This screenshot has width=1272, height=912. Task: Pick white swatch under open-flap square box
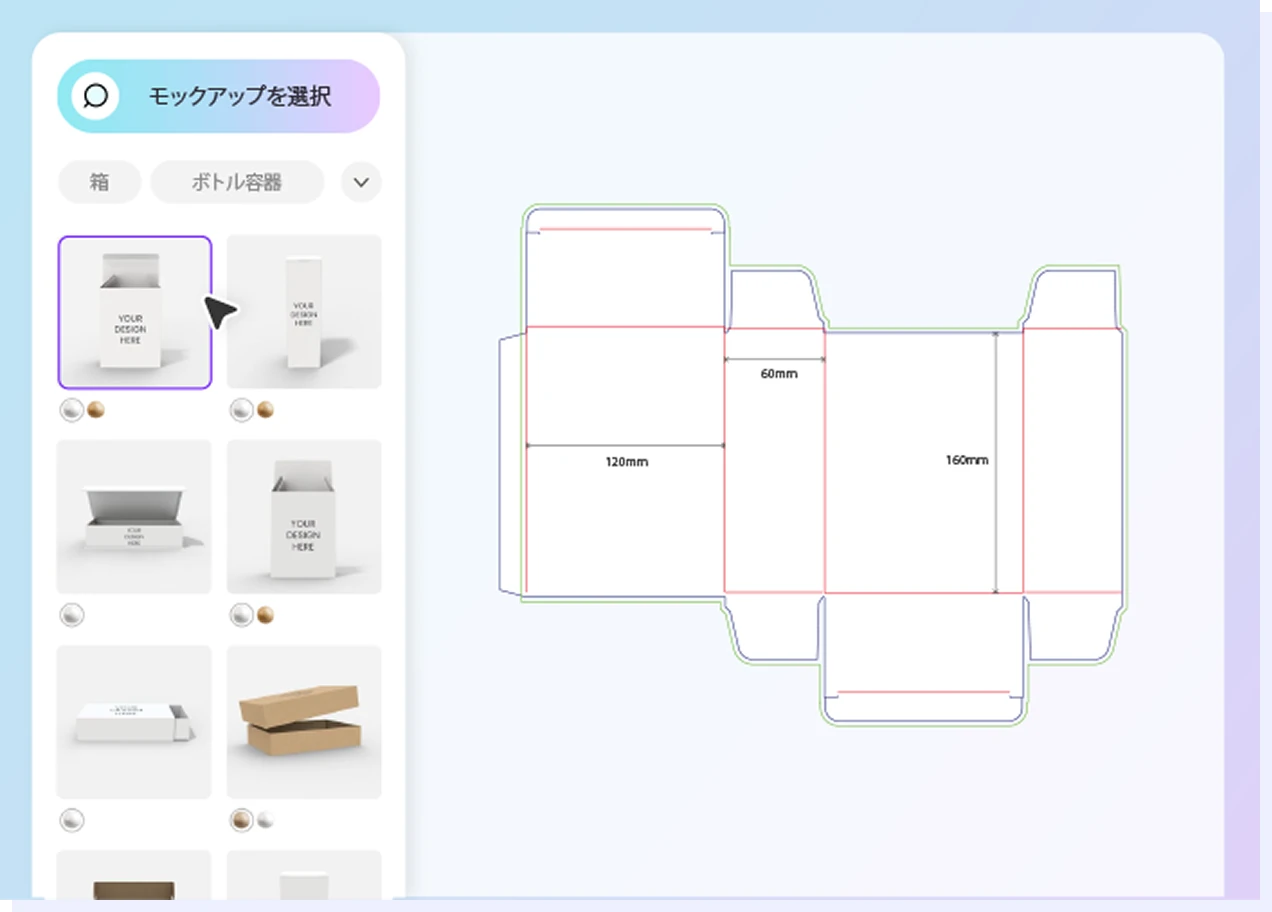242,615
